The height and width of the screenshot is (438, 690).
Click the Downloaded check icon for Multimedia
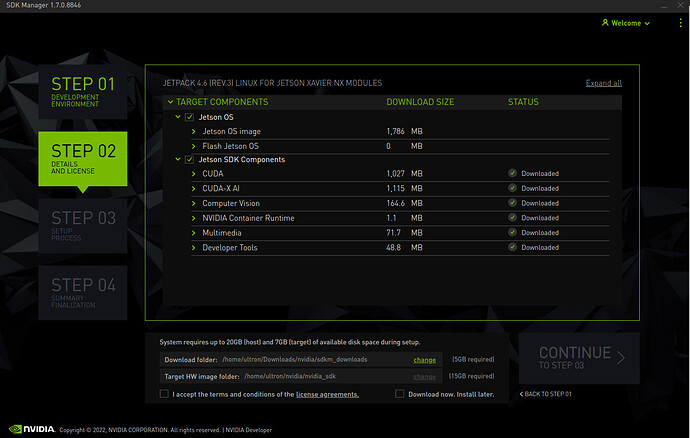tap(512, 232)
